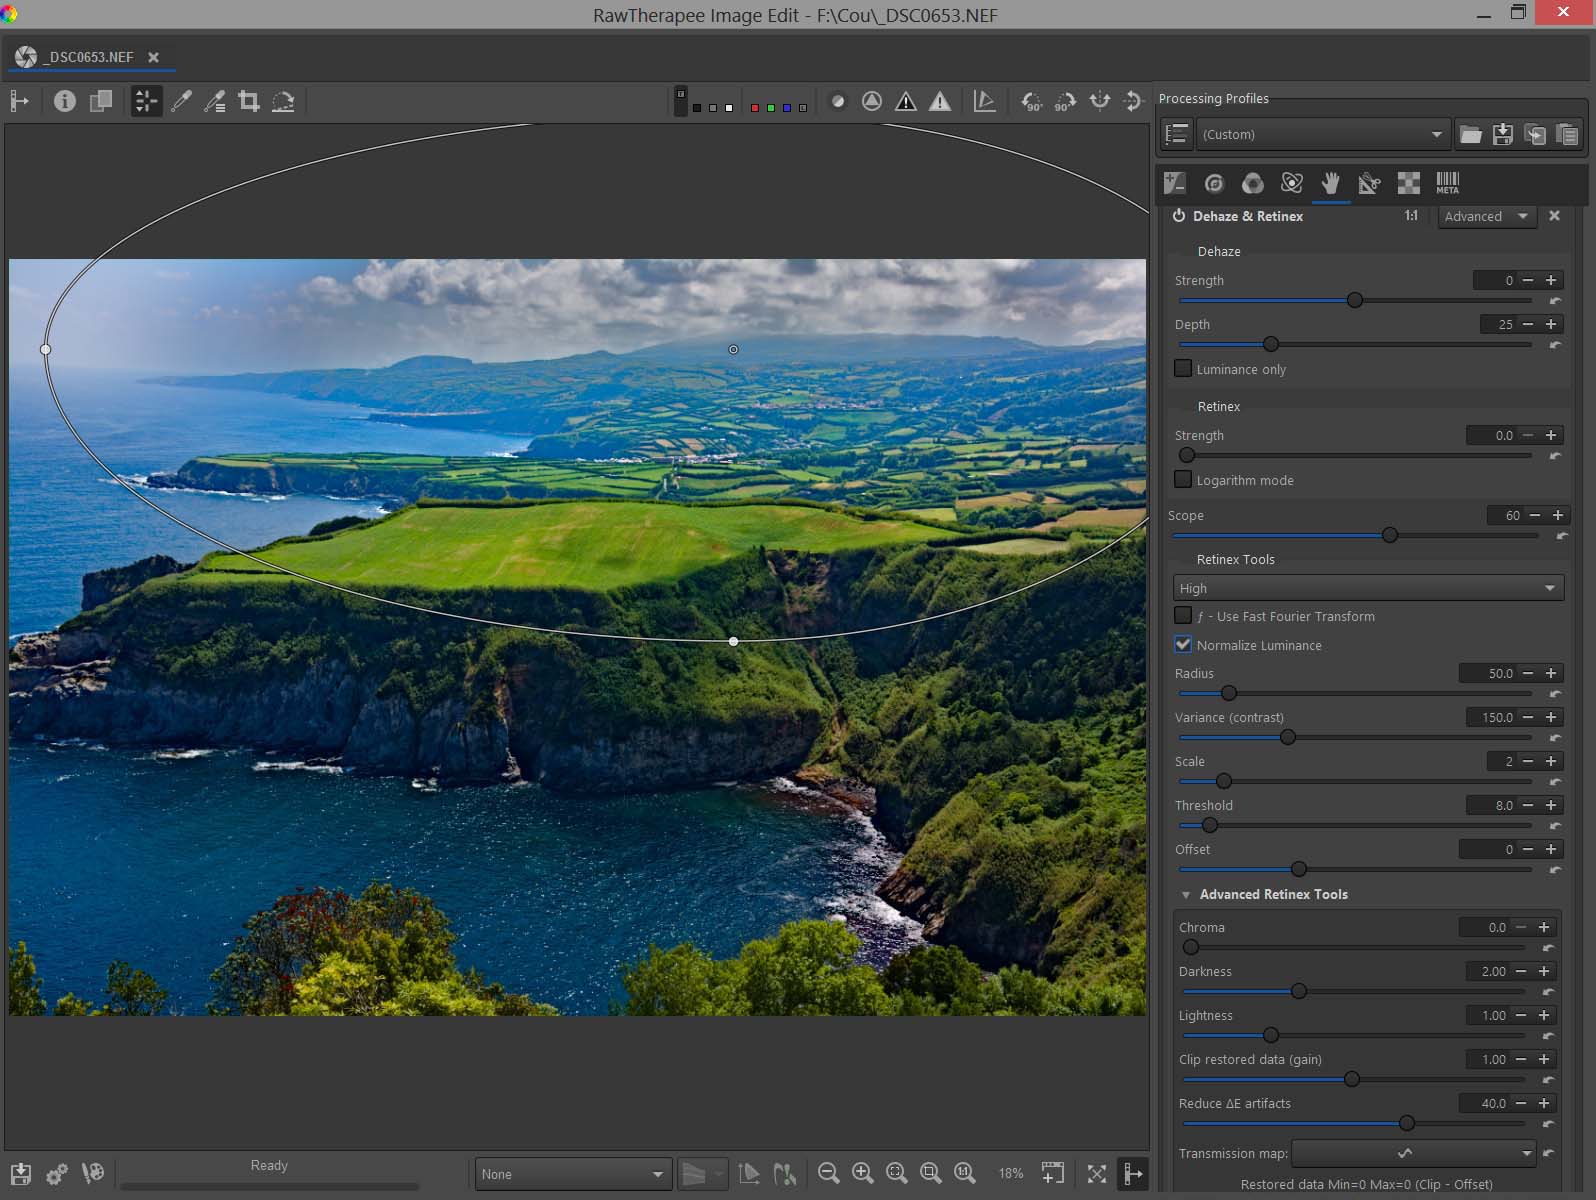Select the Crop tool in the toolbar
1596x1200 pixels.
(x=249, y=101)
